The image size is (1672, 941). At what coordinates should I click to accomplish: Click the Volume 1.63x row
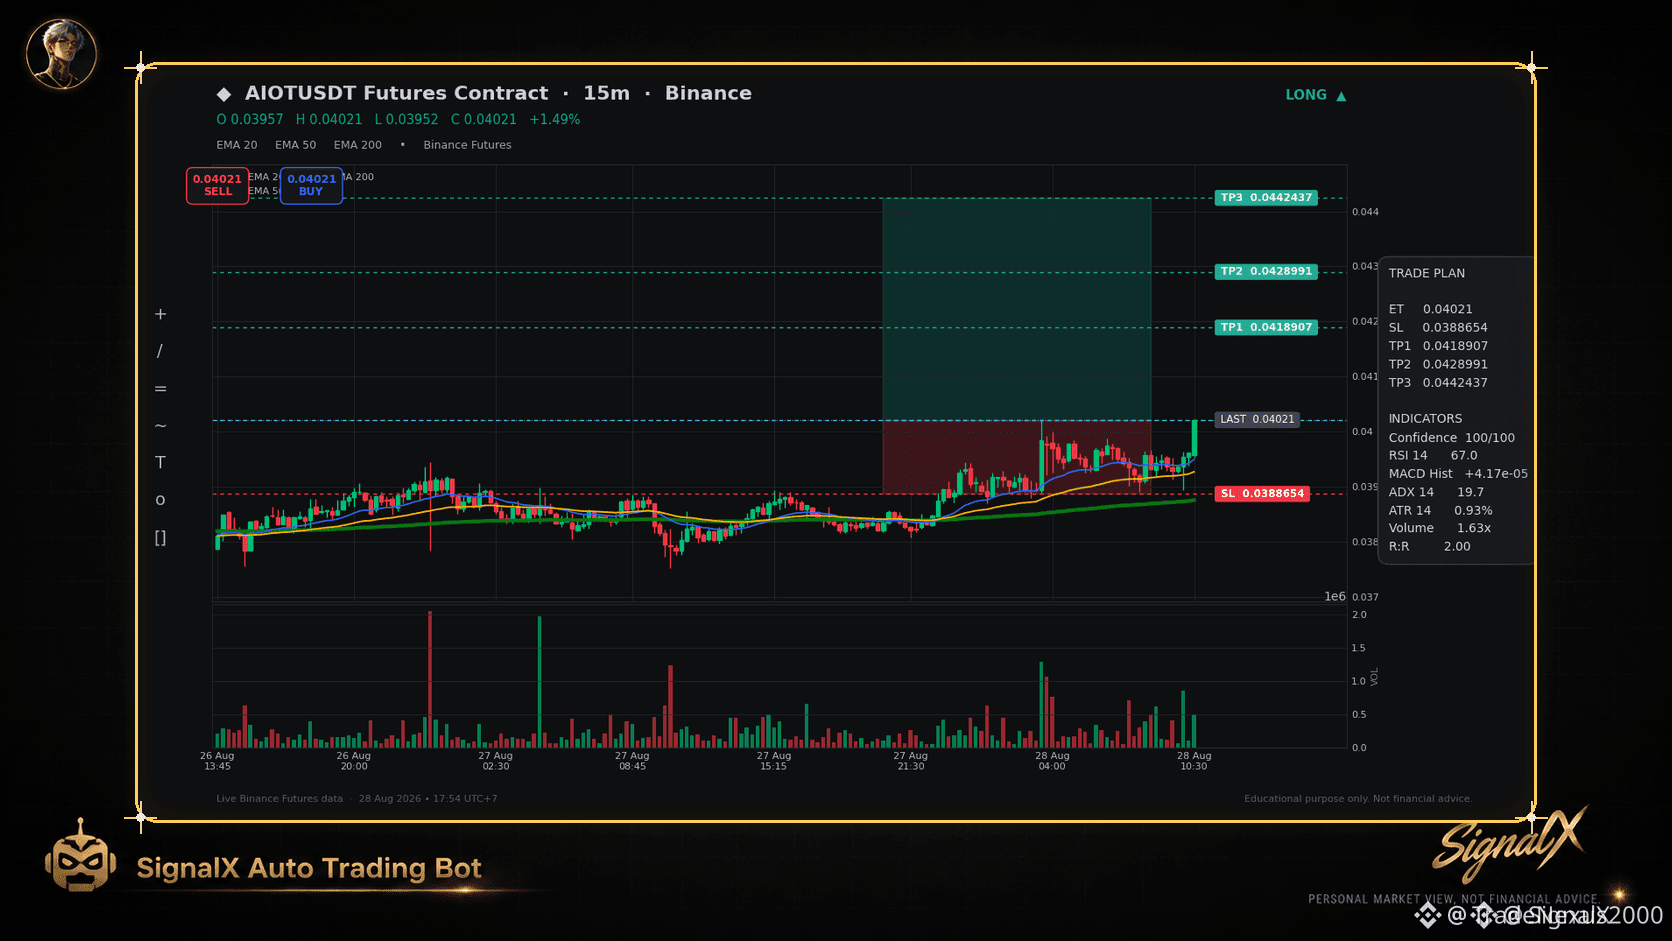(x=1440, y=529)
